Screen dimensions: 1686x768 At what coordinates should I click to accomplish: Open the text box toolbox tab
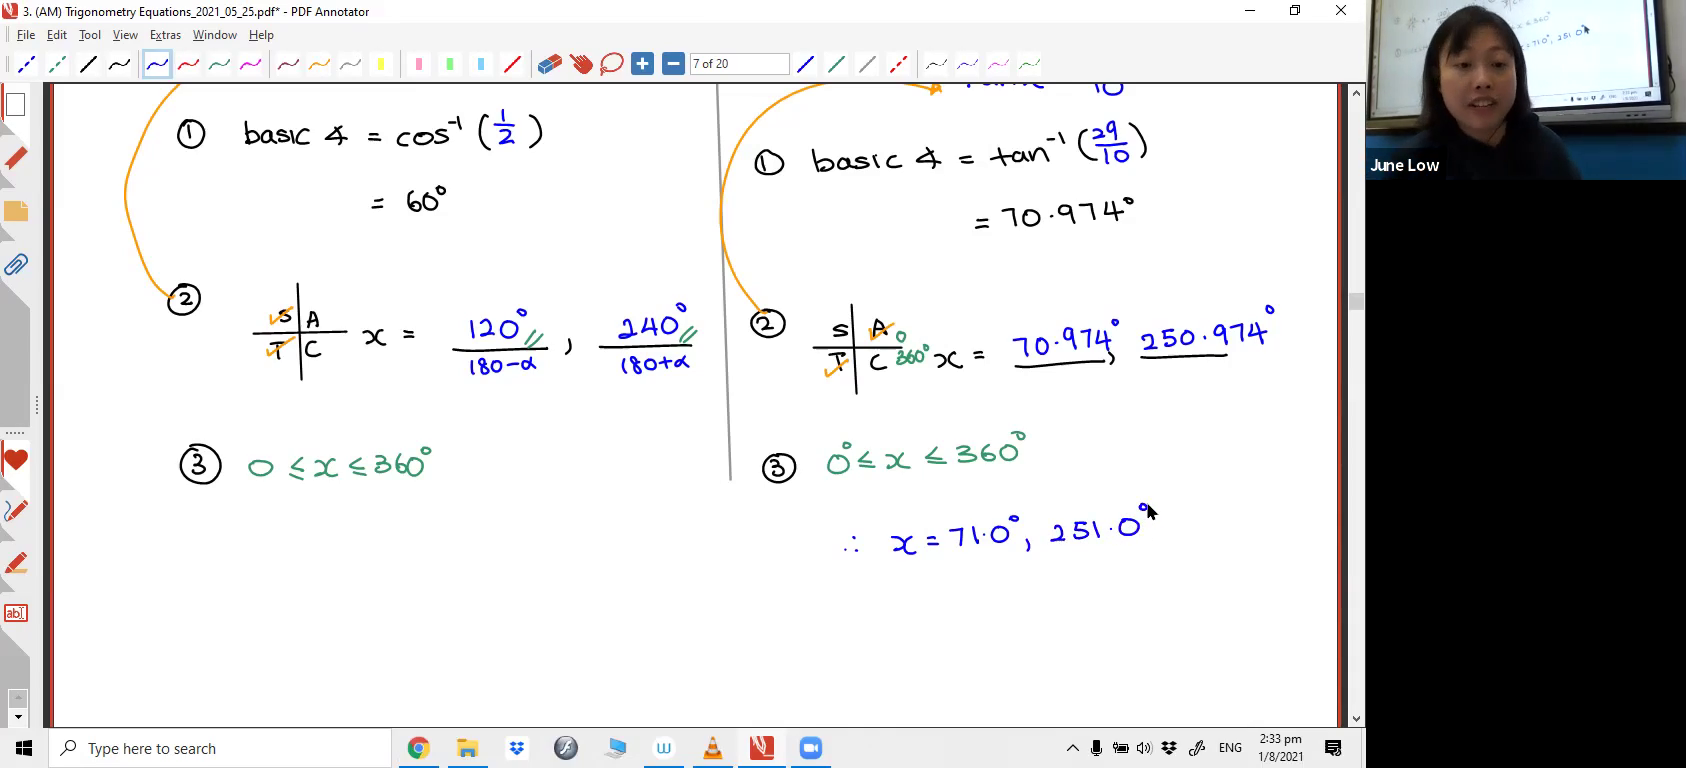(15, 613)
